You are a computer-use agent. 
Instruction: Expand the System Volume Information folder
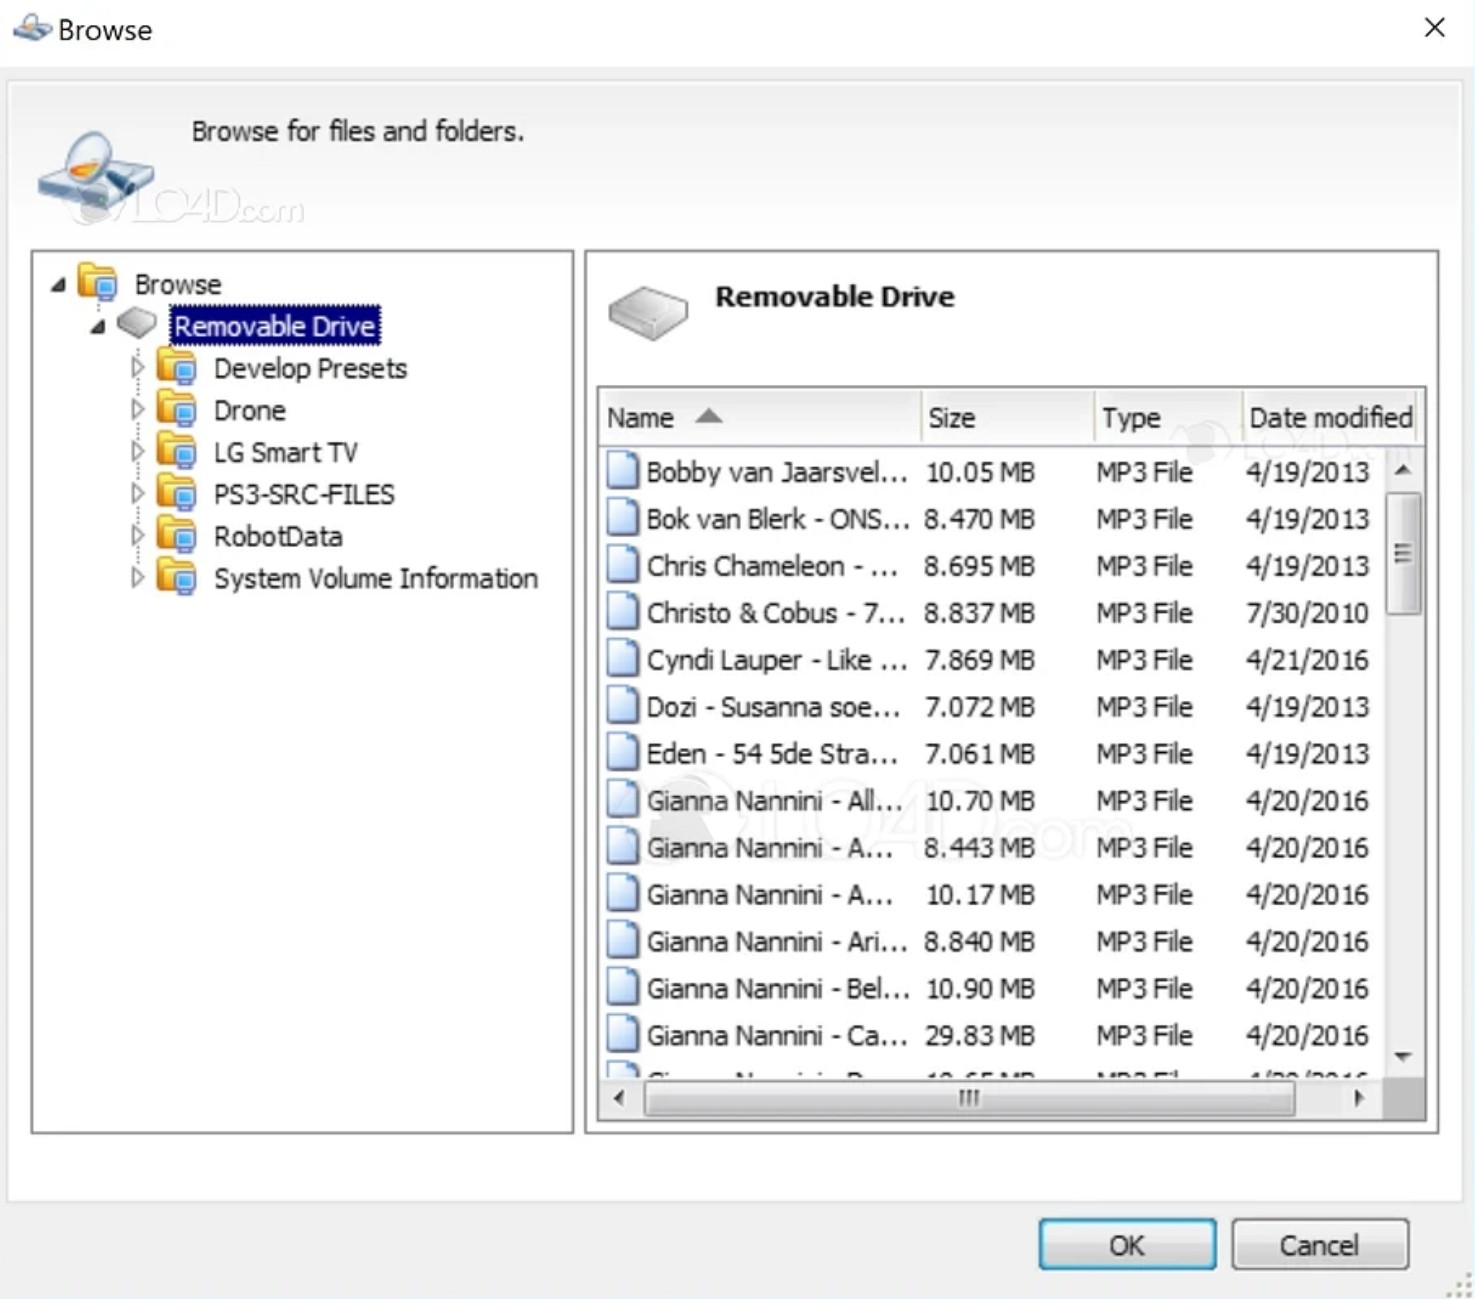coord(138,577)
